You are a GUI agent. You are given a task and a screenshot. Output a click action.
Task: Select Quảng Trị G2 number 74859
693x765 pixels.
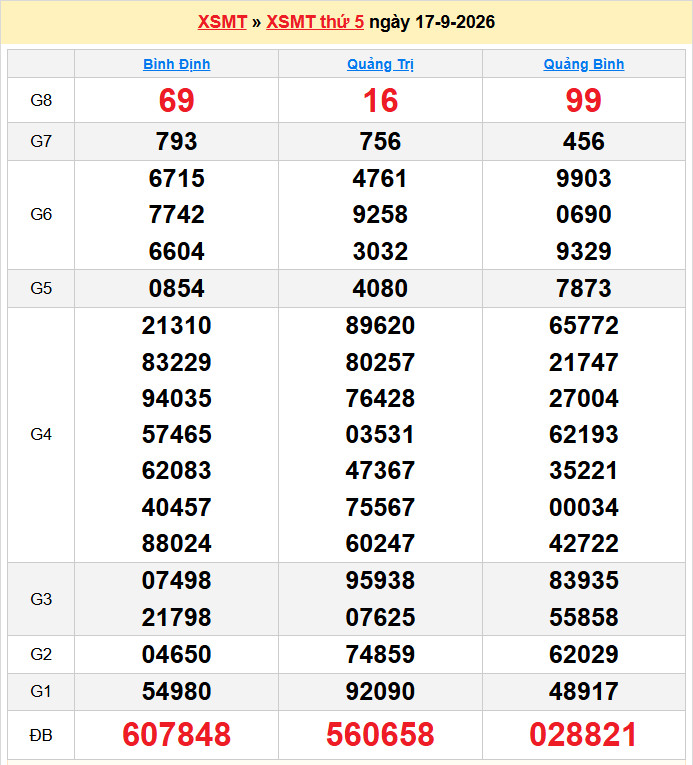coord(380,654)
